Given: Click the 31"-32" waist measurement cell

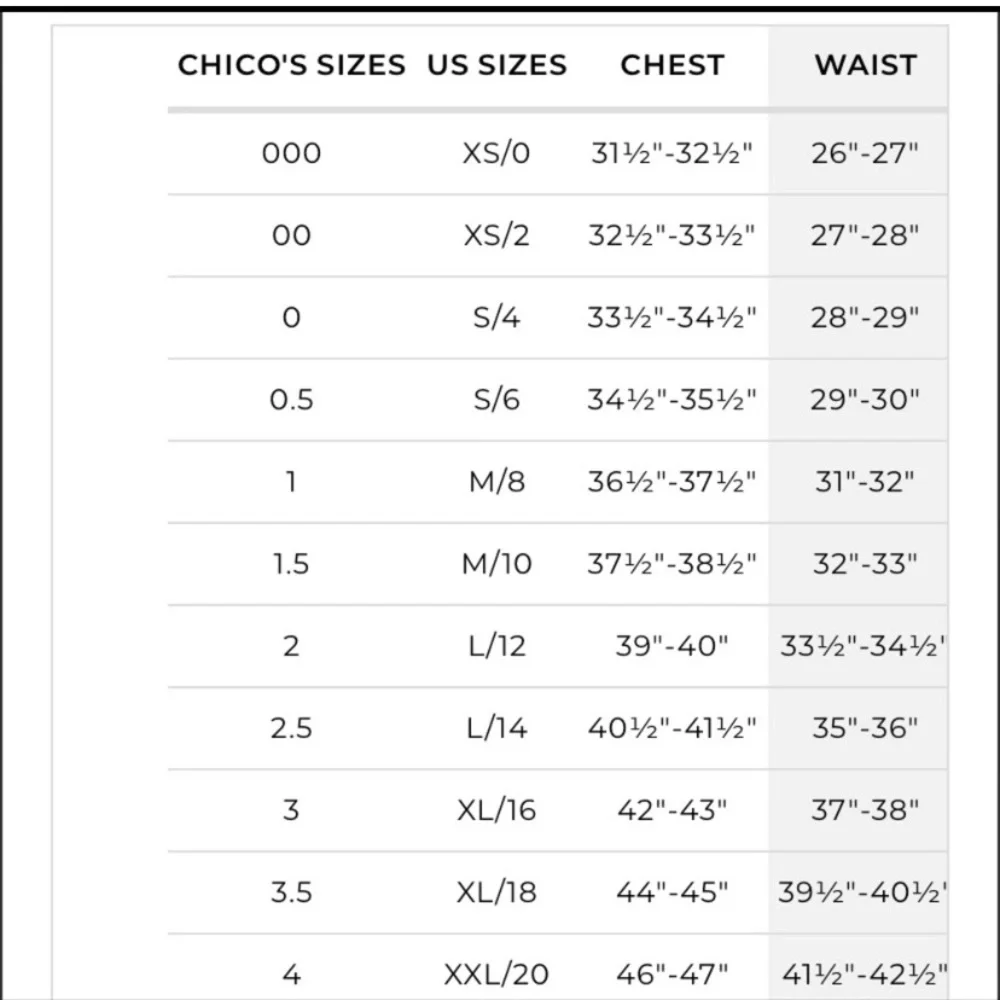Looking at the screenshot, I should [865, 482].
